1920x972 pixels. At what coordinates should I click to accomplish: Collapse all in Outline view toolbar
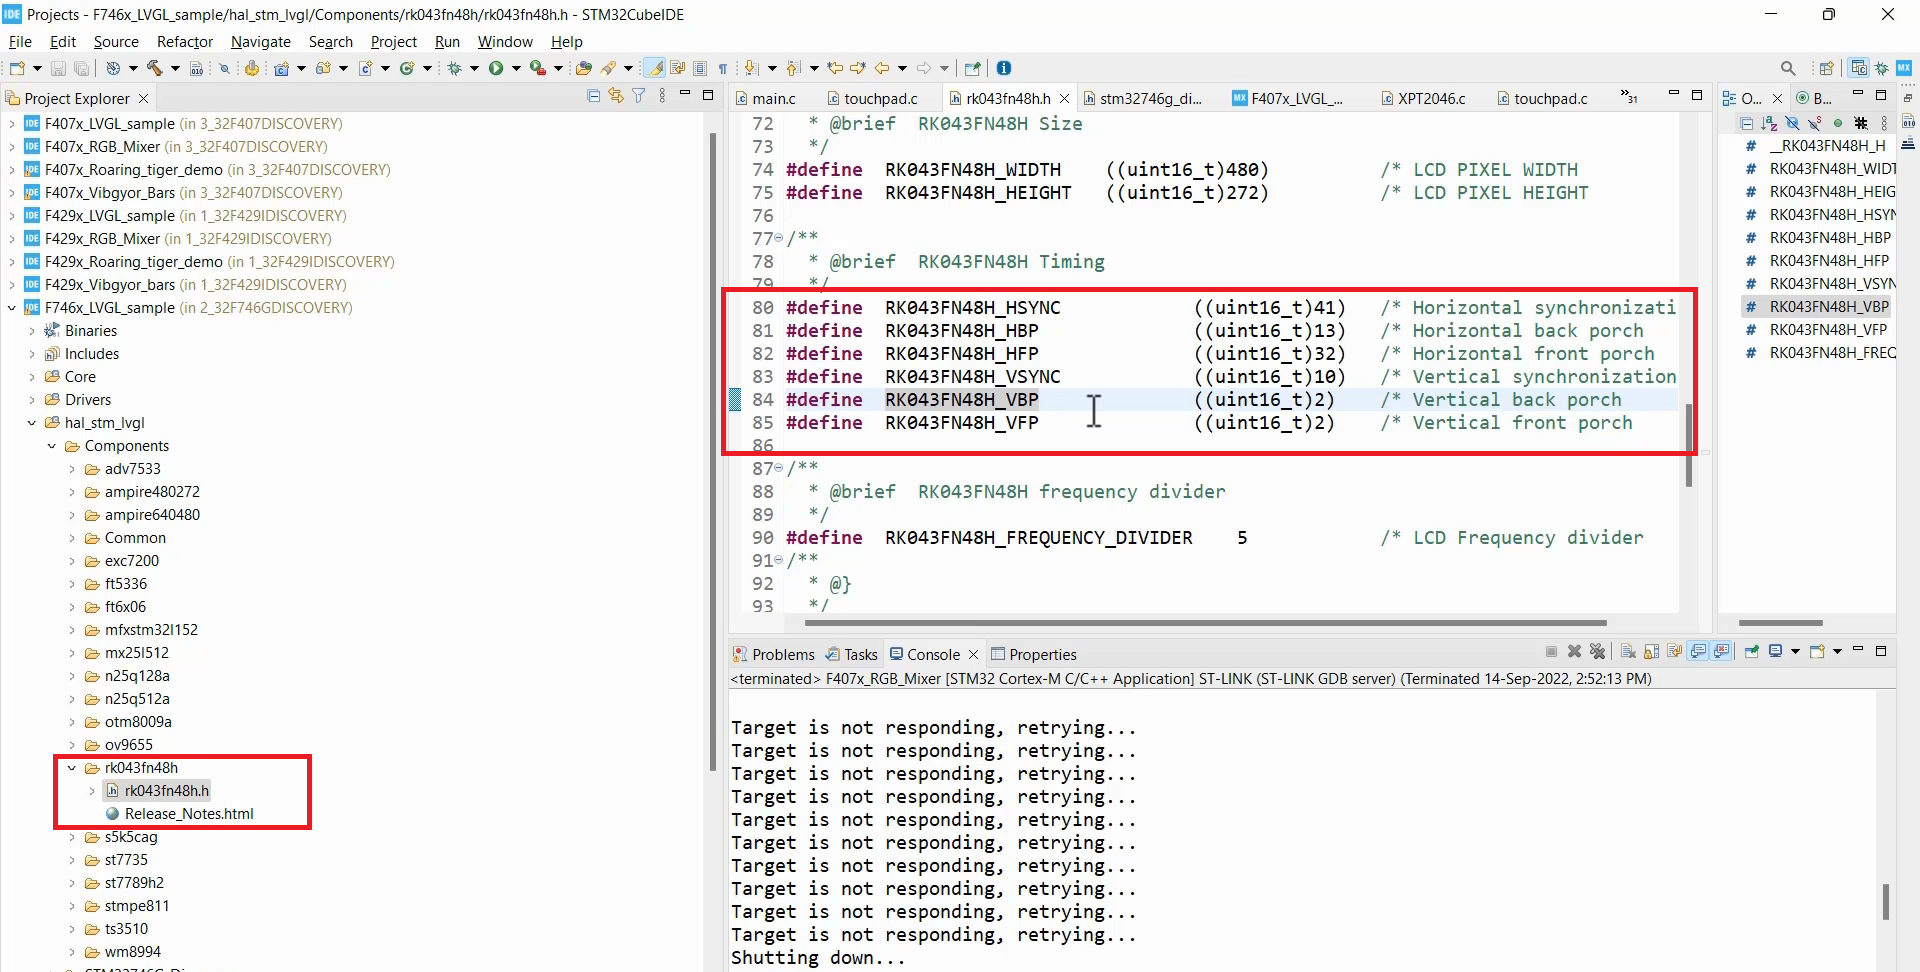point(1746,123)
